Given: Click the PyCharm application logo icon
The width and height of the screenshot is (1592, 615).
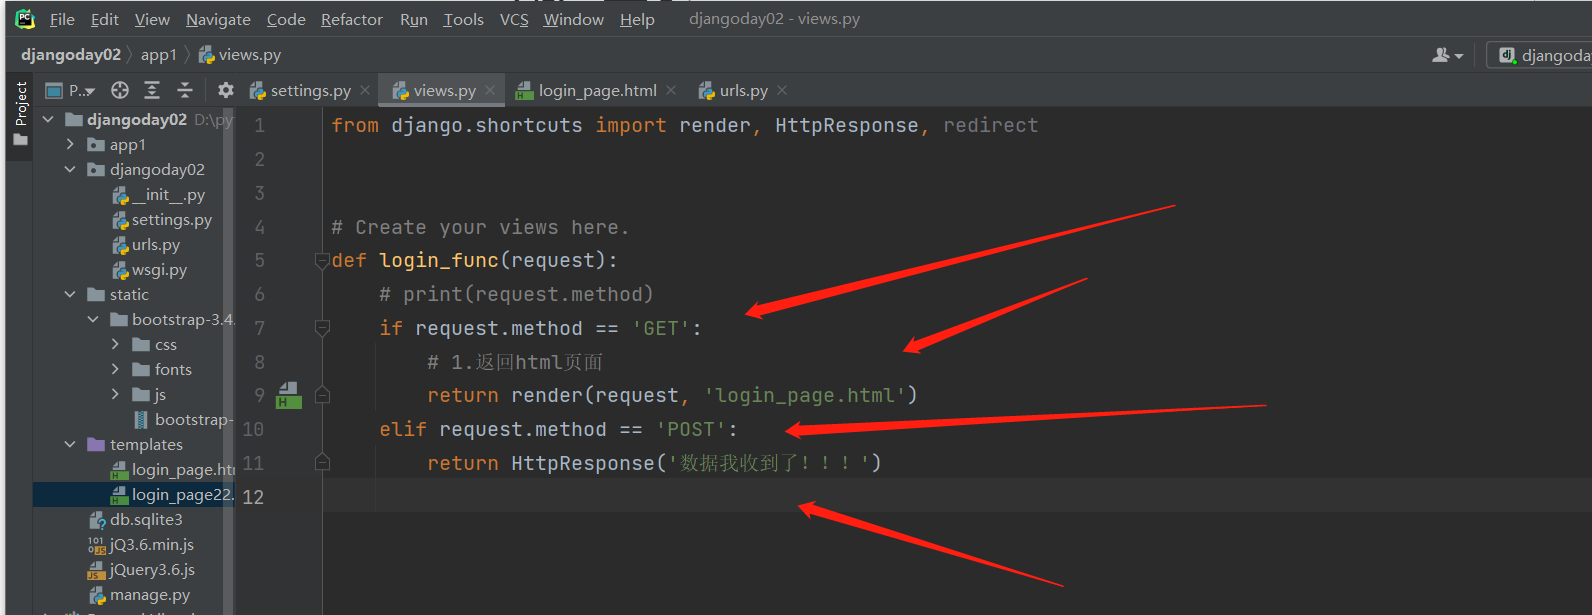Looking at the screenshot, I should click(25, 19).
